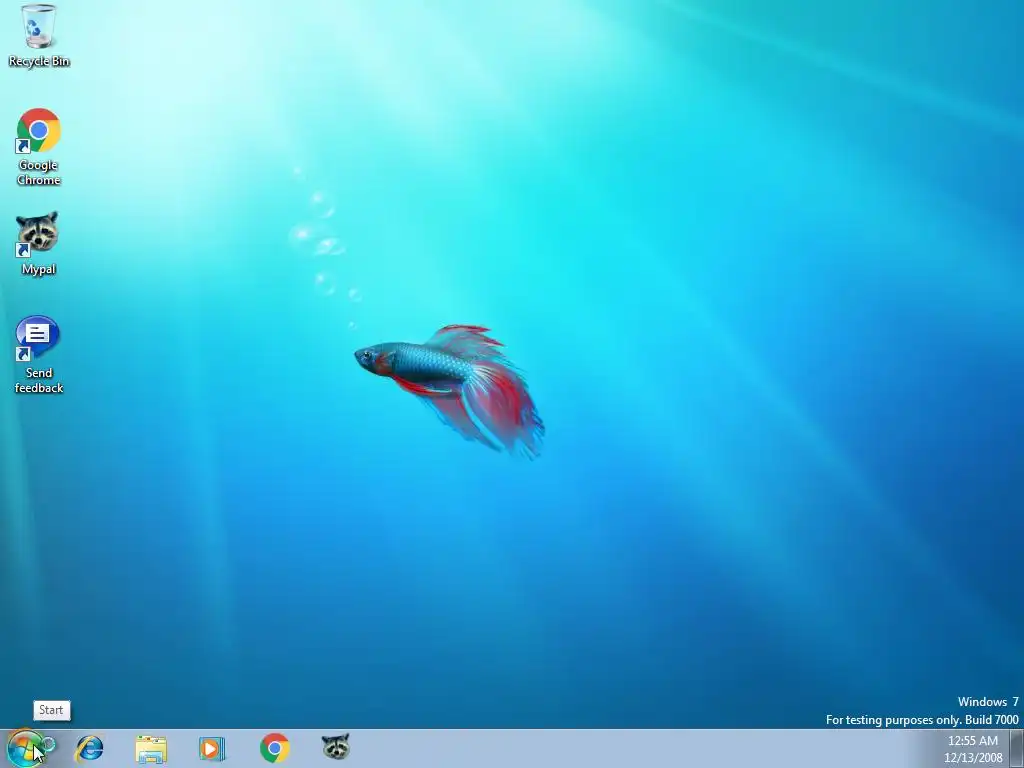
Task: Click the Show desktop button at taskbar end
Action: coord(1016,749)
